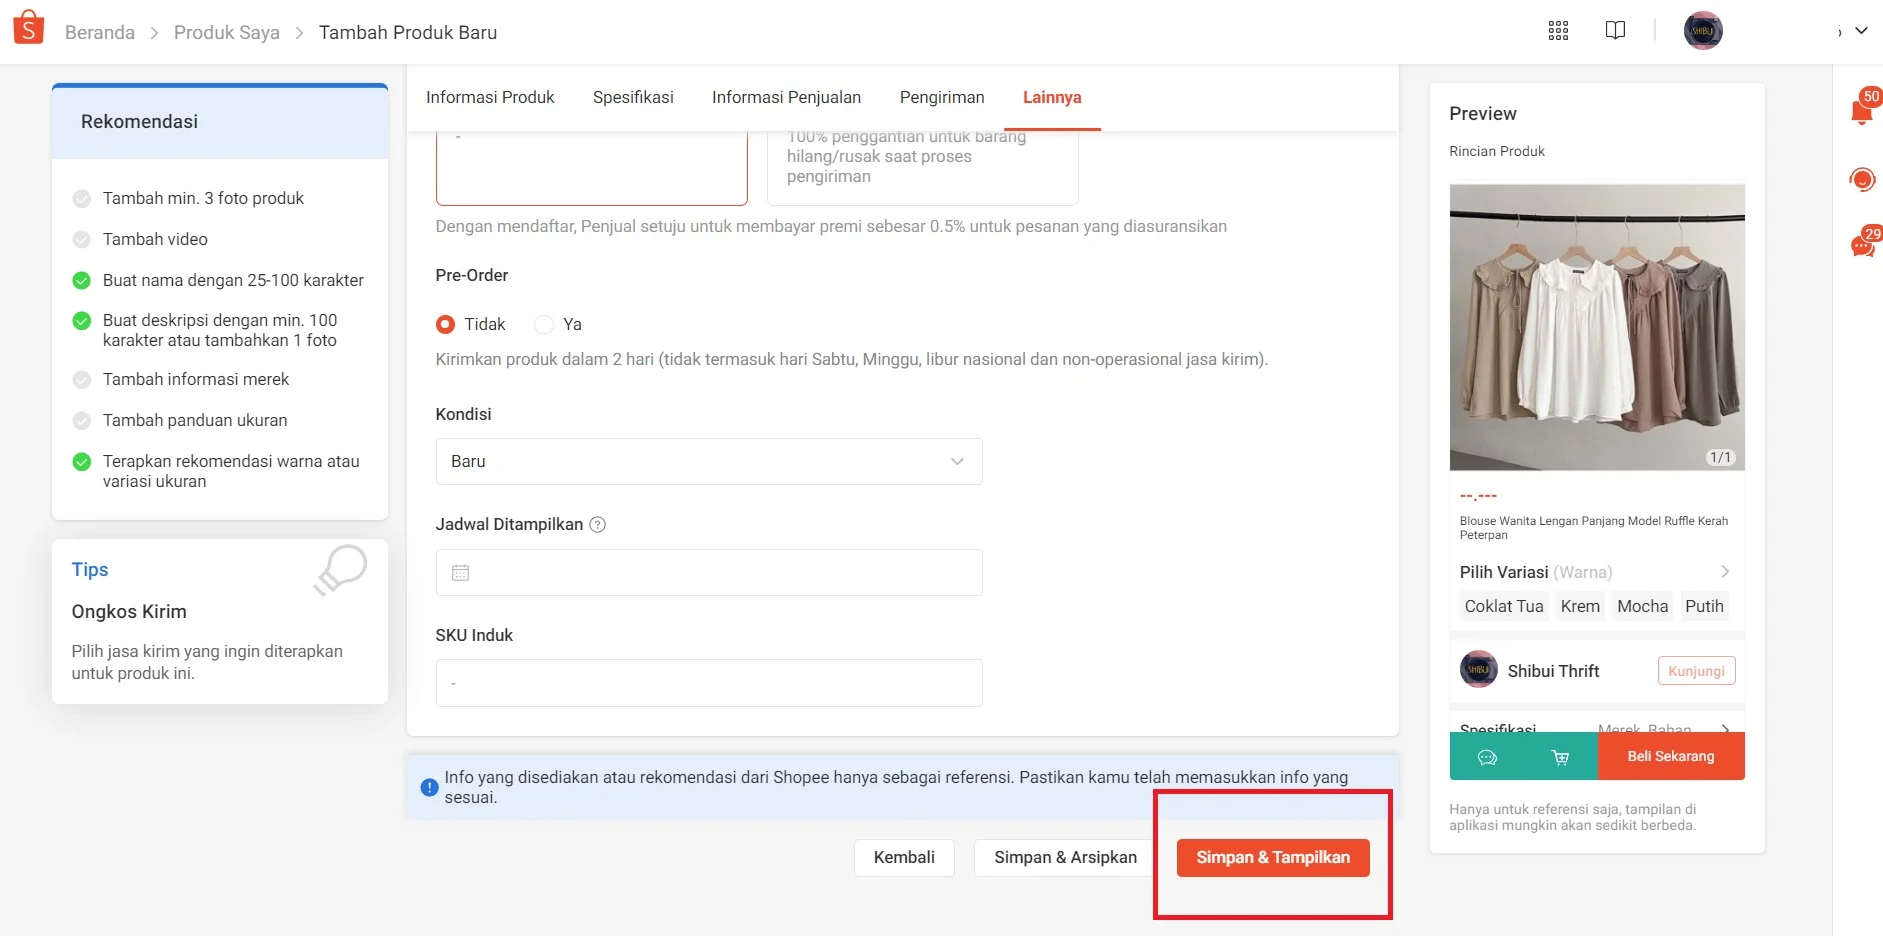Click the add-to-cart icon in preview

(1561, 757)
